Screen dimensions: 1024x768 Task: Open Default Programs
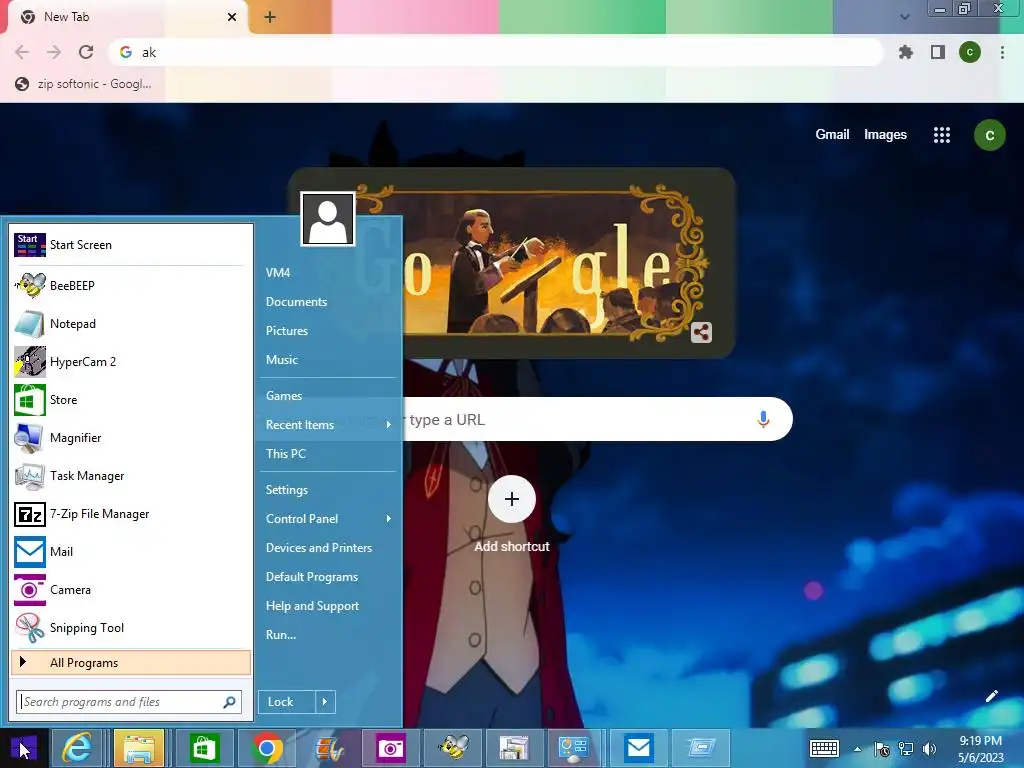click(x=312, y=577)
